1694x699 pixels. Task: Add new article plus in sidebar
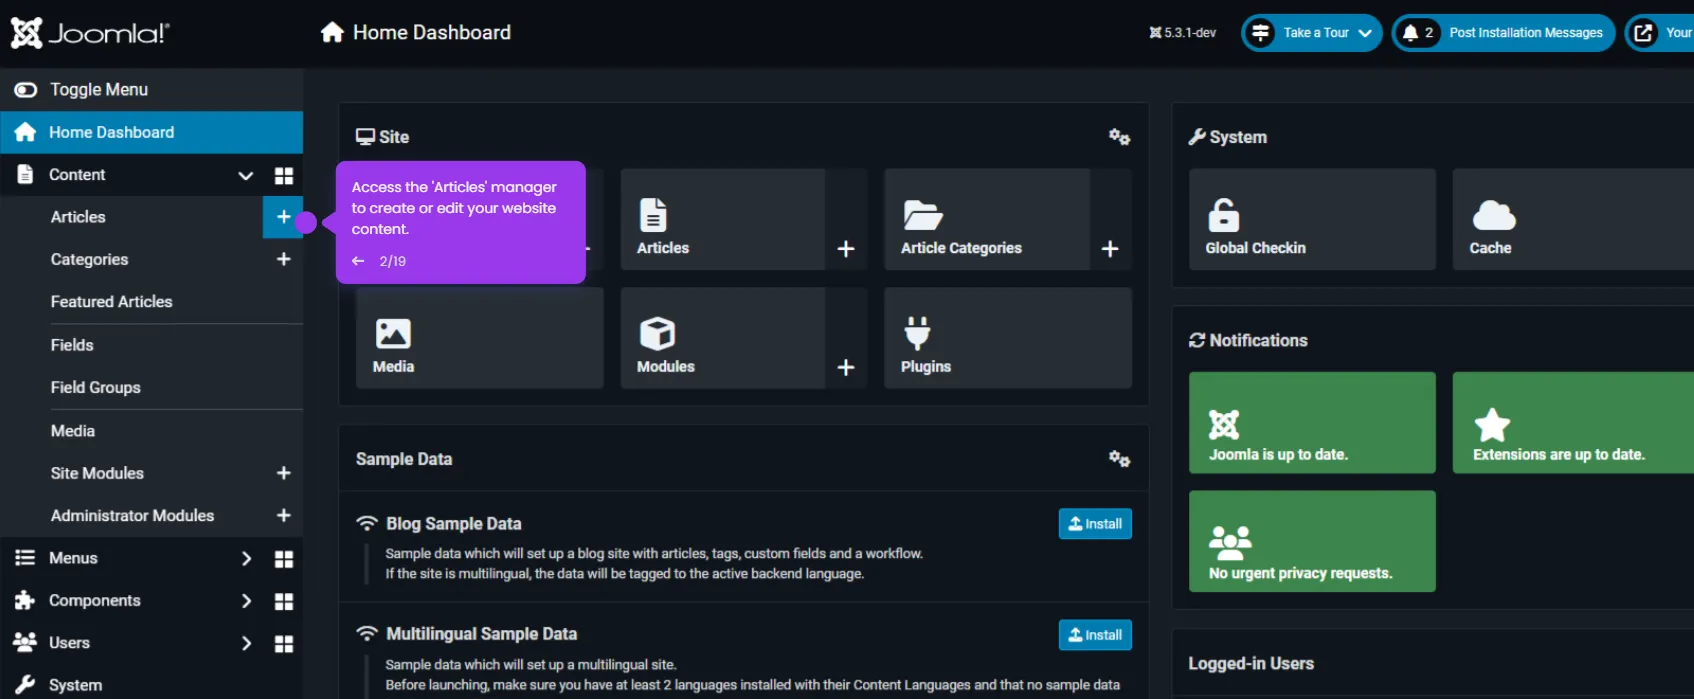click(283, 217)
